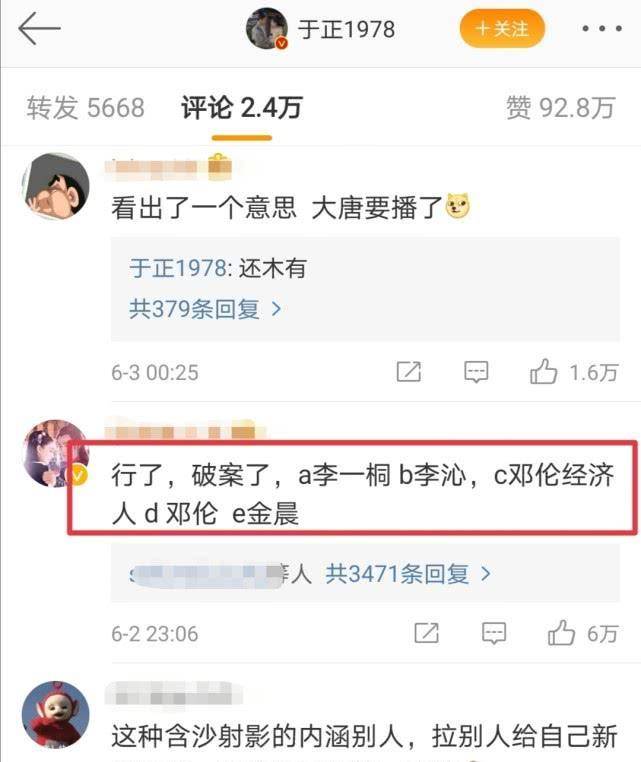
Task: Follow 于正1978 with the orange 关注 button
Action: click(x=502, y=29)
